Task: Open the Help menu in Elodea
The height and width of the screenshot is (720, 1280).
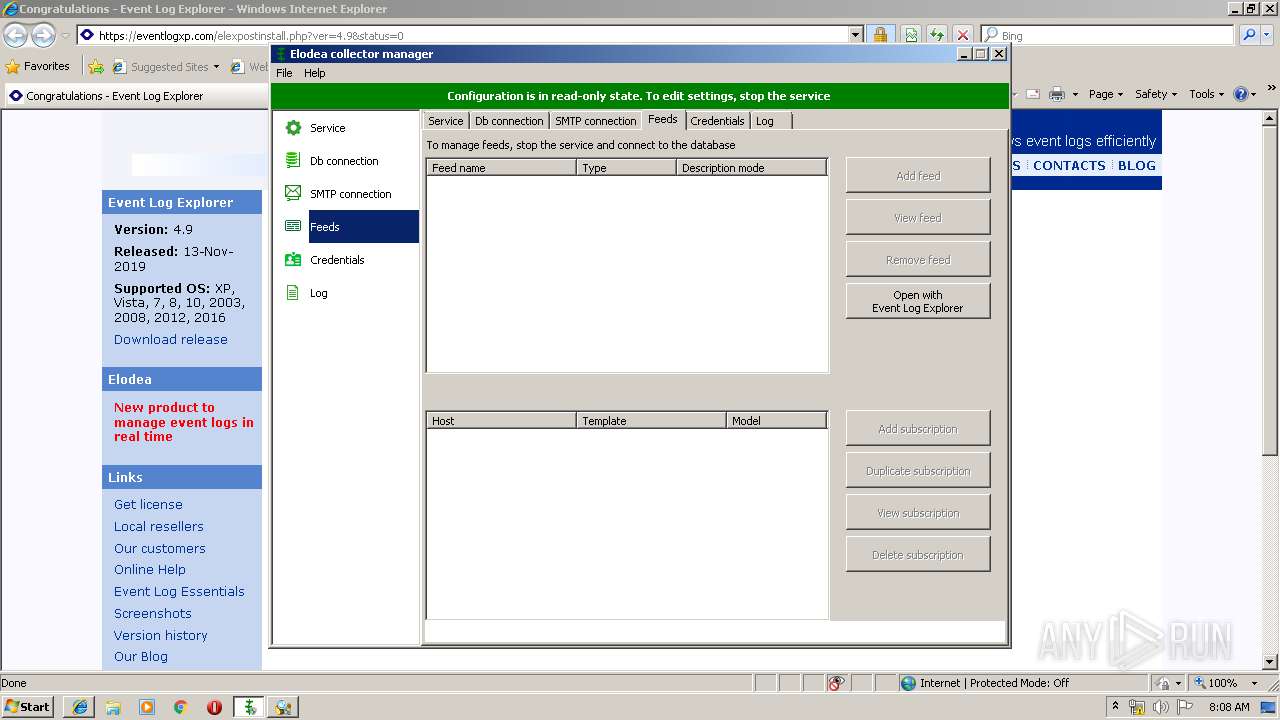Action: 315,73
